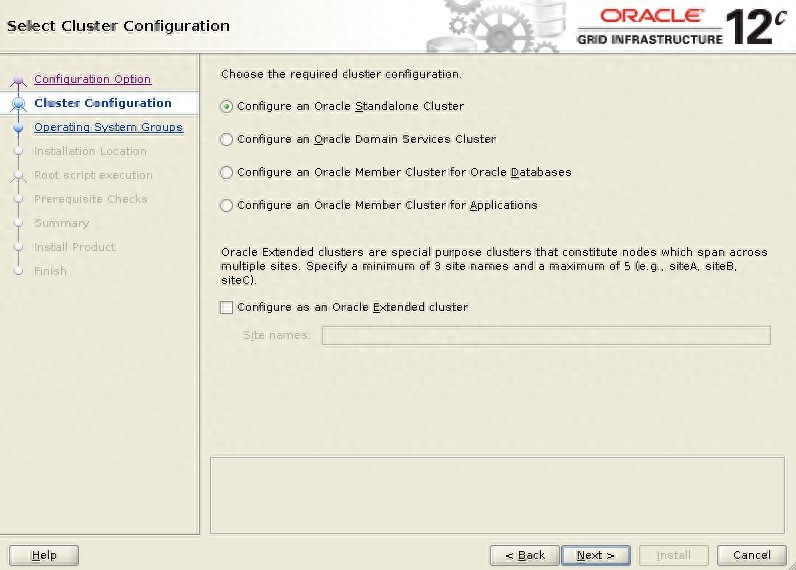Pick Oracle Member Cluster for Applications option
Image resolution: width=796 pixels, height=570 pixels.
[227, 205]
